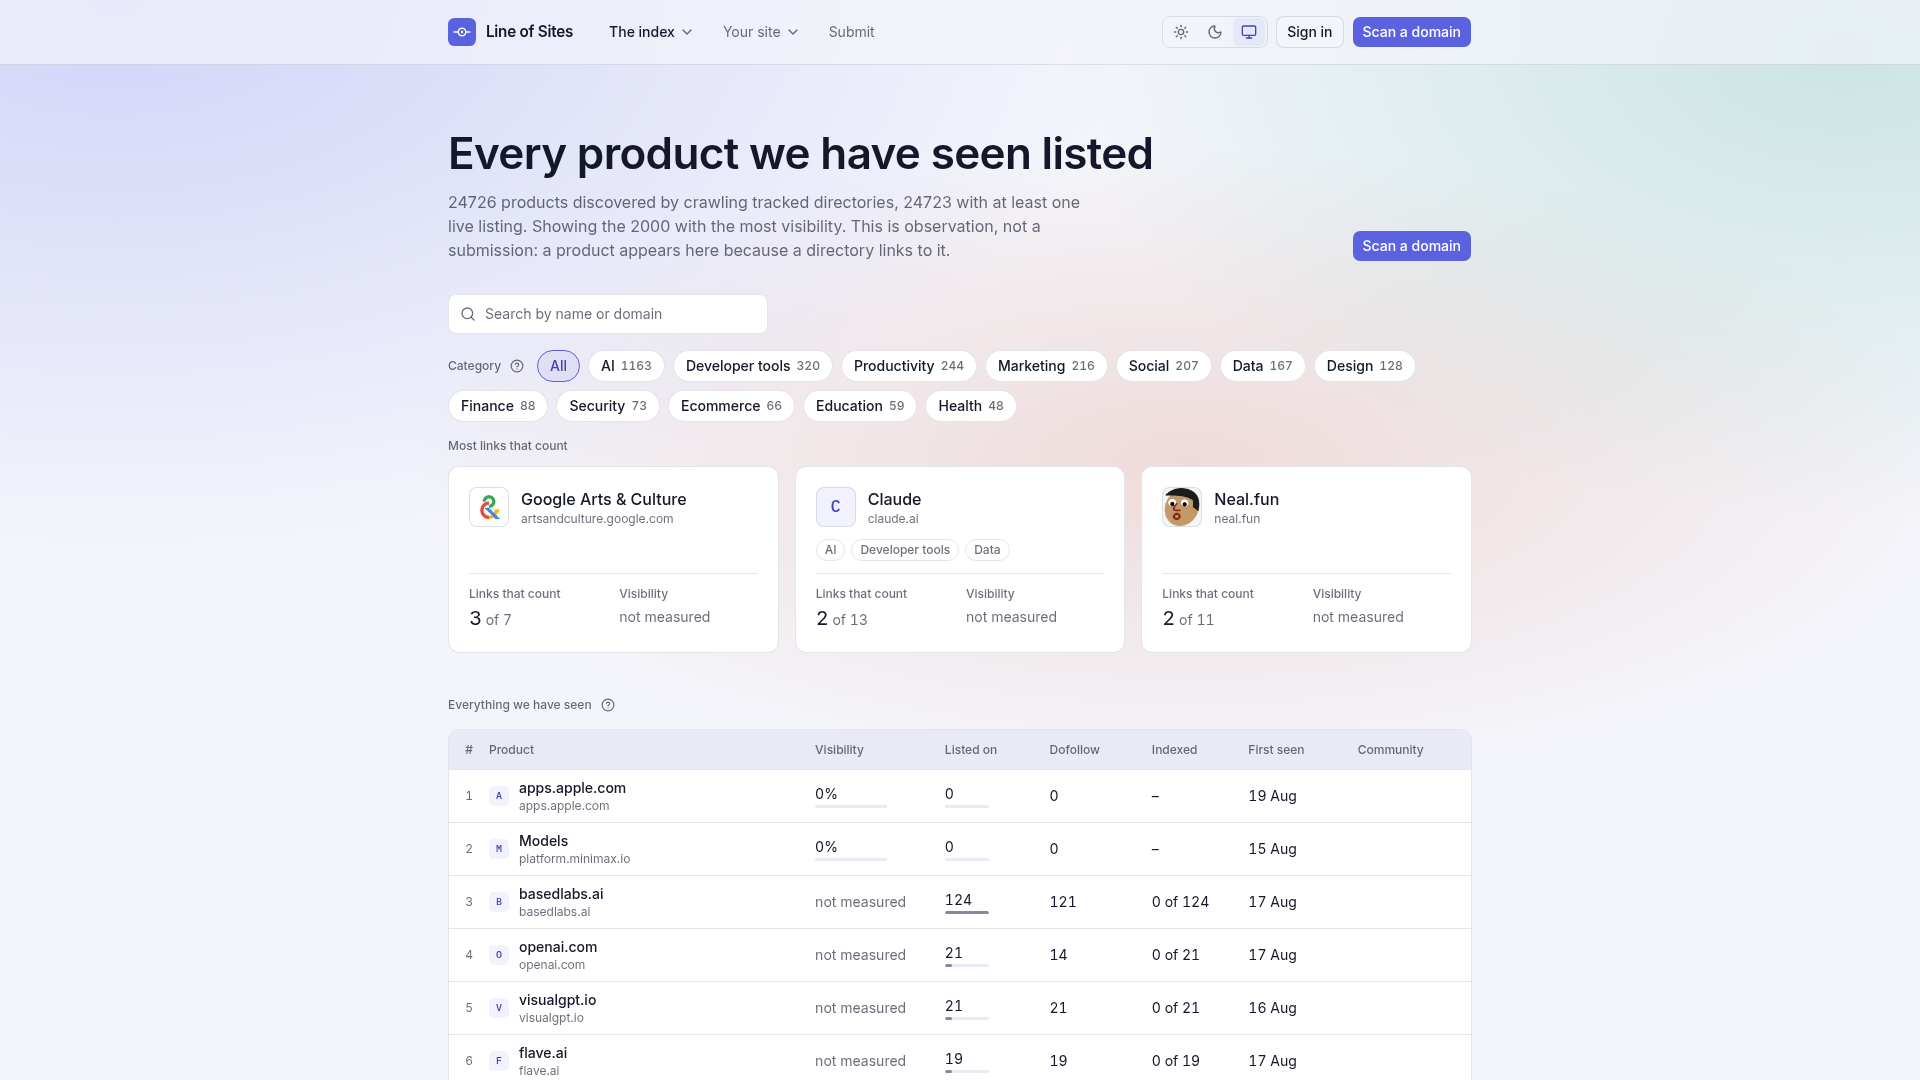The width and height of the screenshot is (1920, 1080).
Task: Click Listed on bar for openai.com
Action: tap(967, 965)
